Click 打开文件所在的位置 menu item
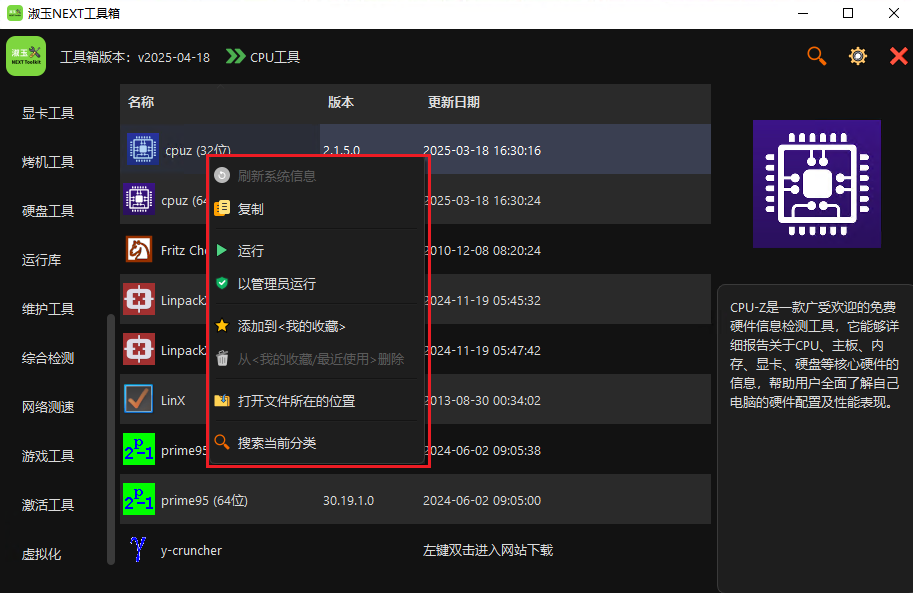The width and height of the screenshot is (913, 593). tap(296, 401)
